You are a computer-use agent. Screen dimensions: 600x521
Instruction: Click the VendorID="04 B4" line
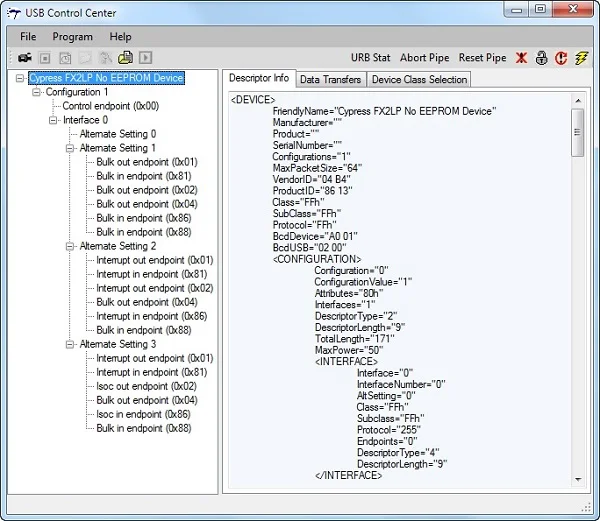[311, 179]
